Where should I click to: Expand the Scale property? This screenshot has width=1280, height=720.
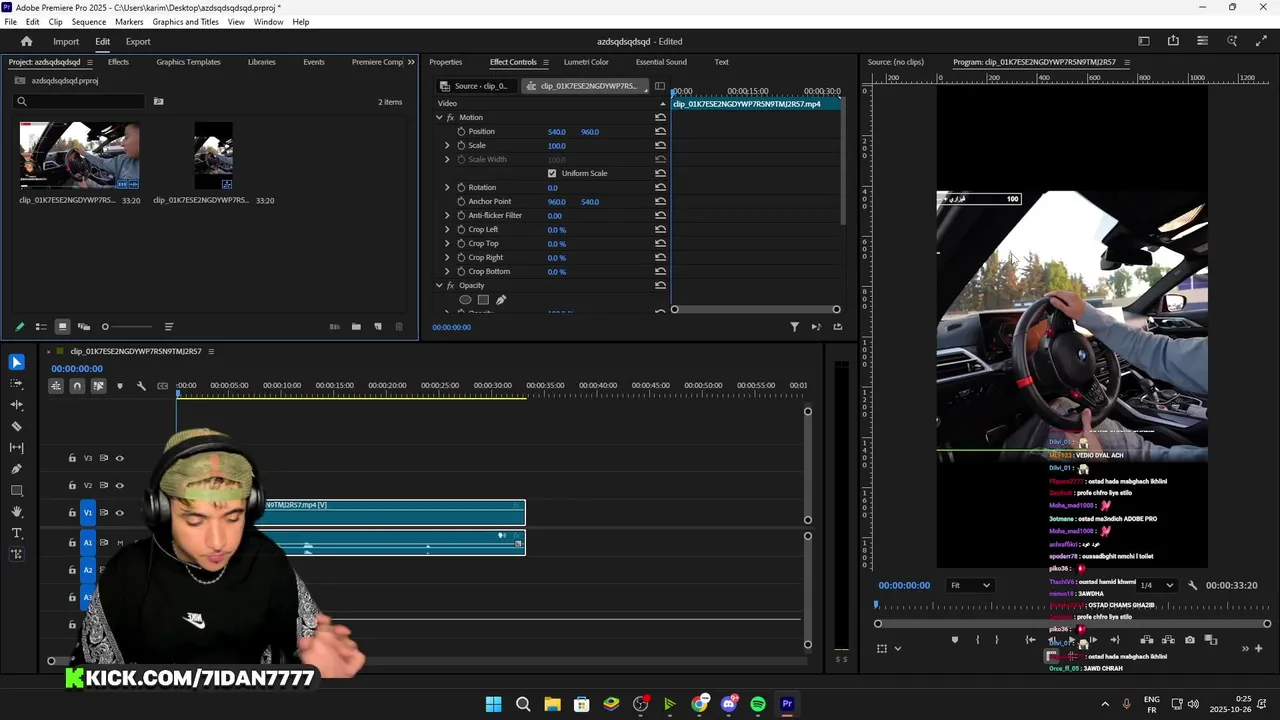pos(447,146)
